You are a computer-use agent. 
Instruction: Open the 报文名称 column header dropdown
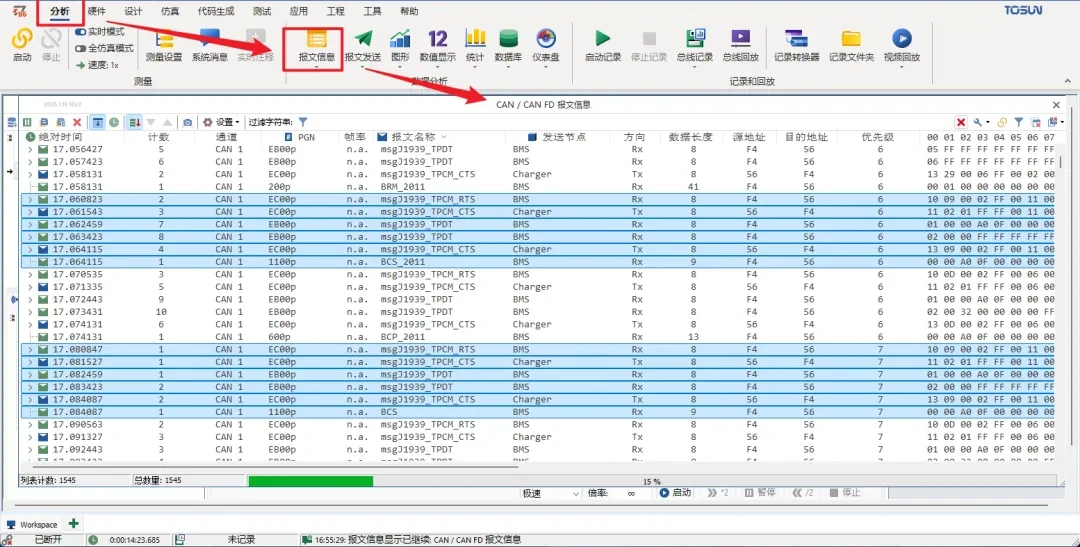point(444,137)
